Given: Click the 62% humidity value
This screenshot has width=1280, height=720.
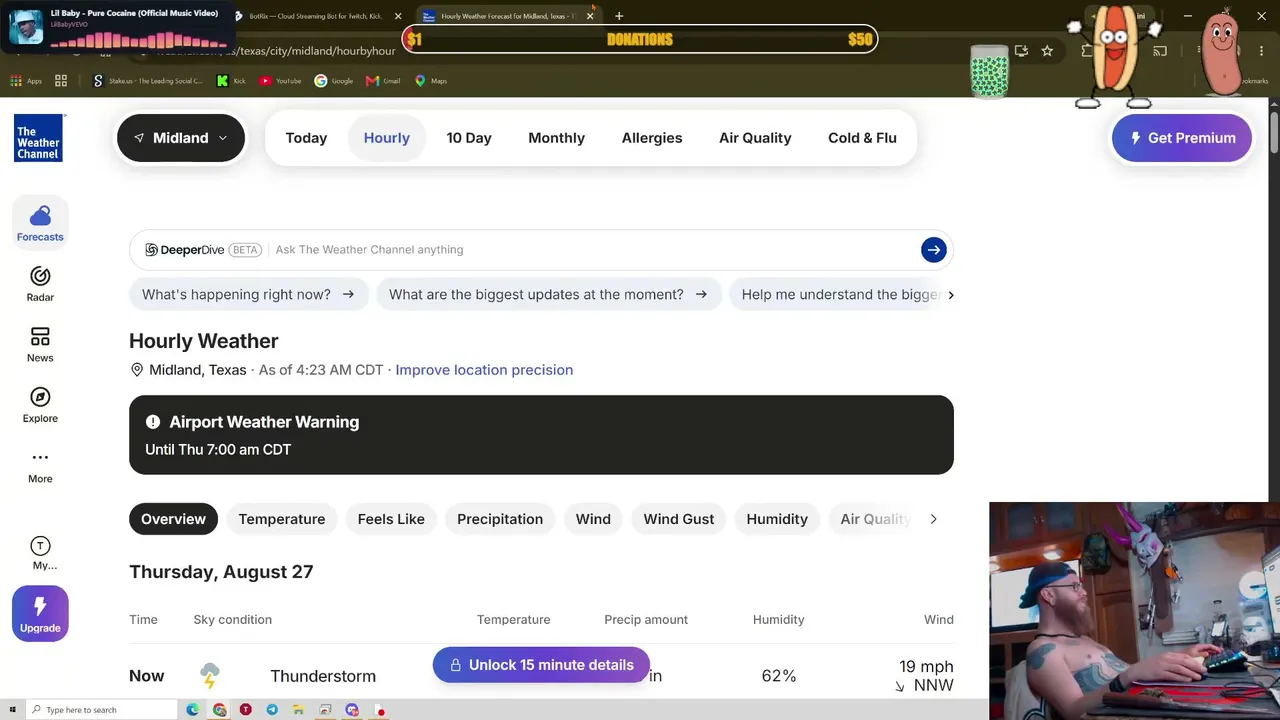Looking at the screenshot, I should point(778,676).
